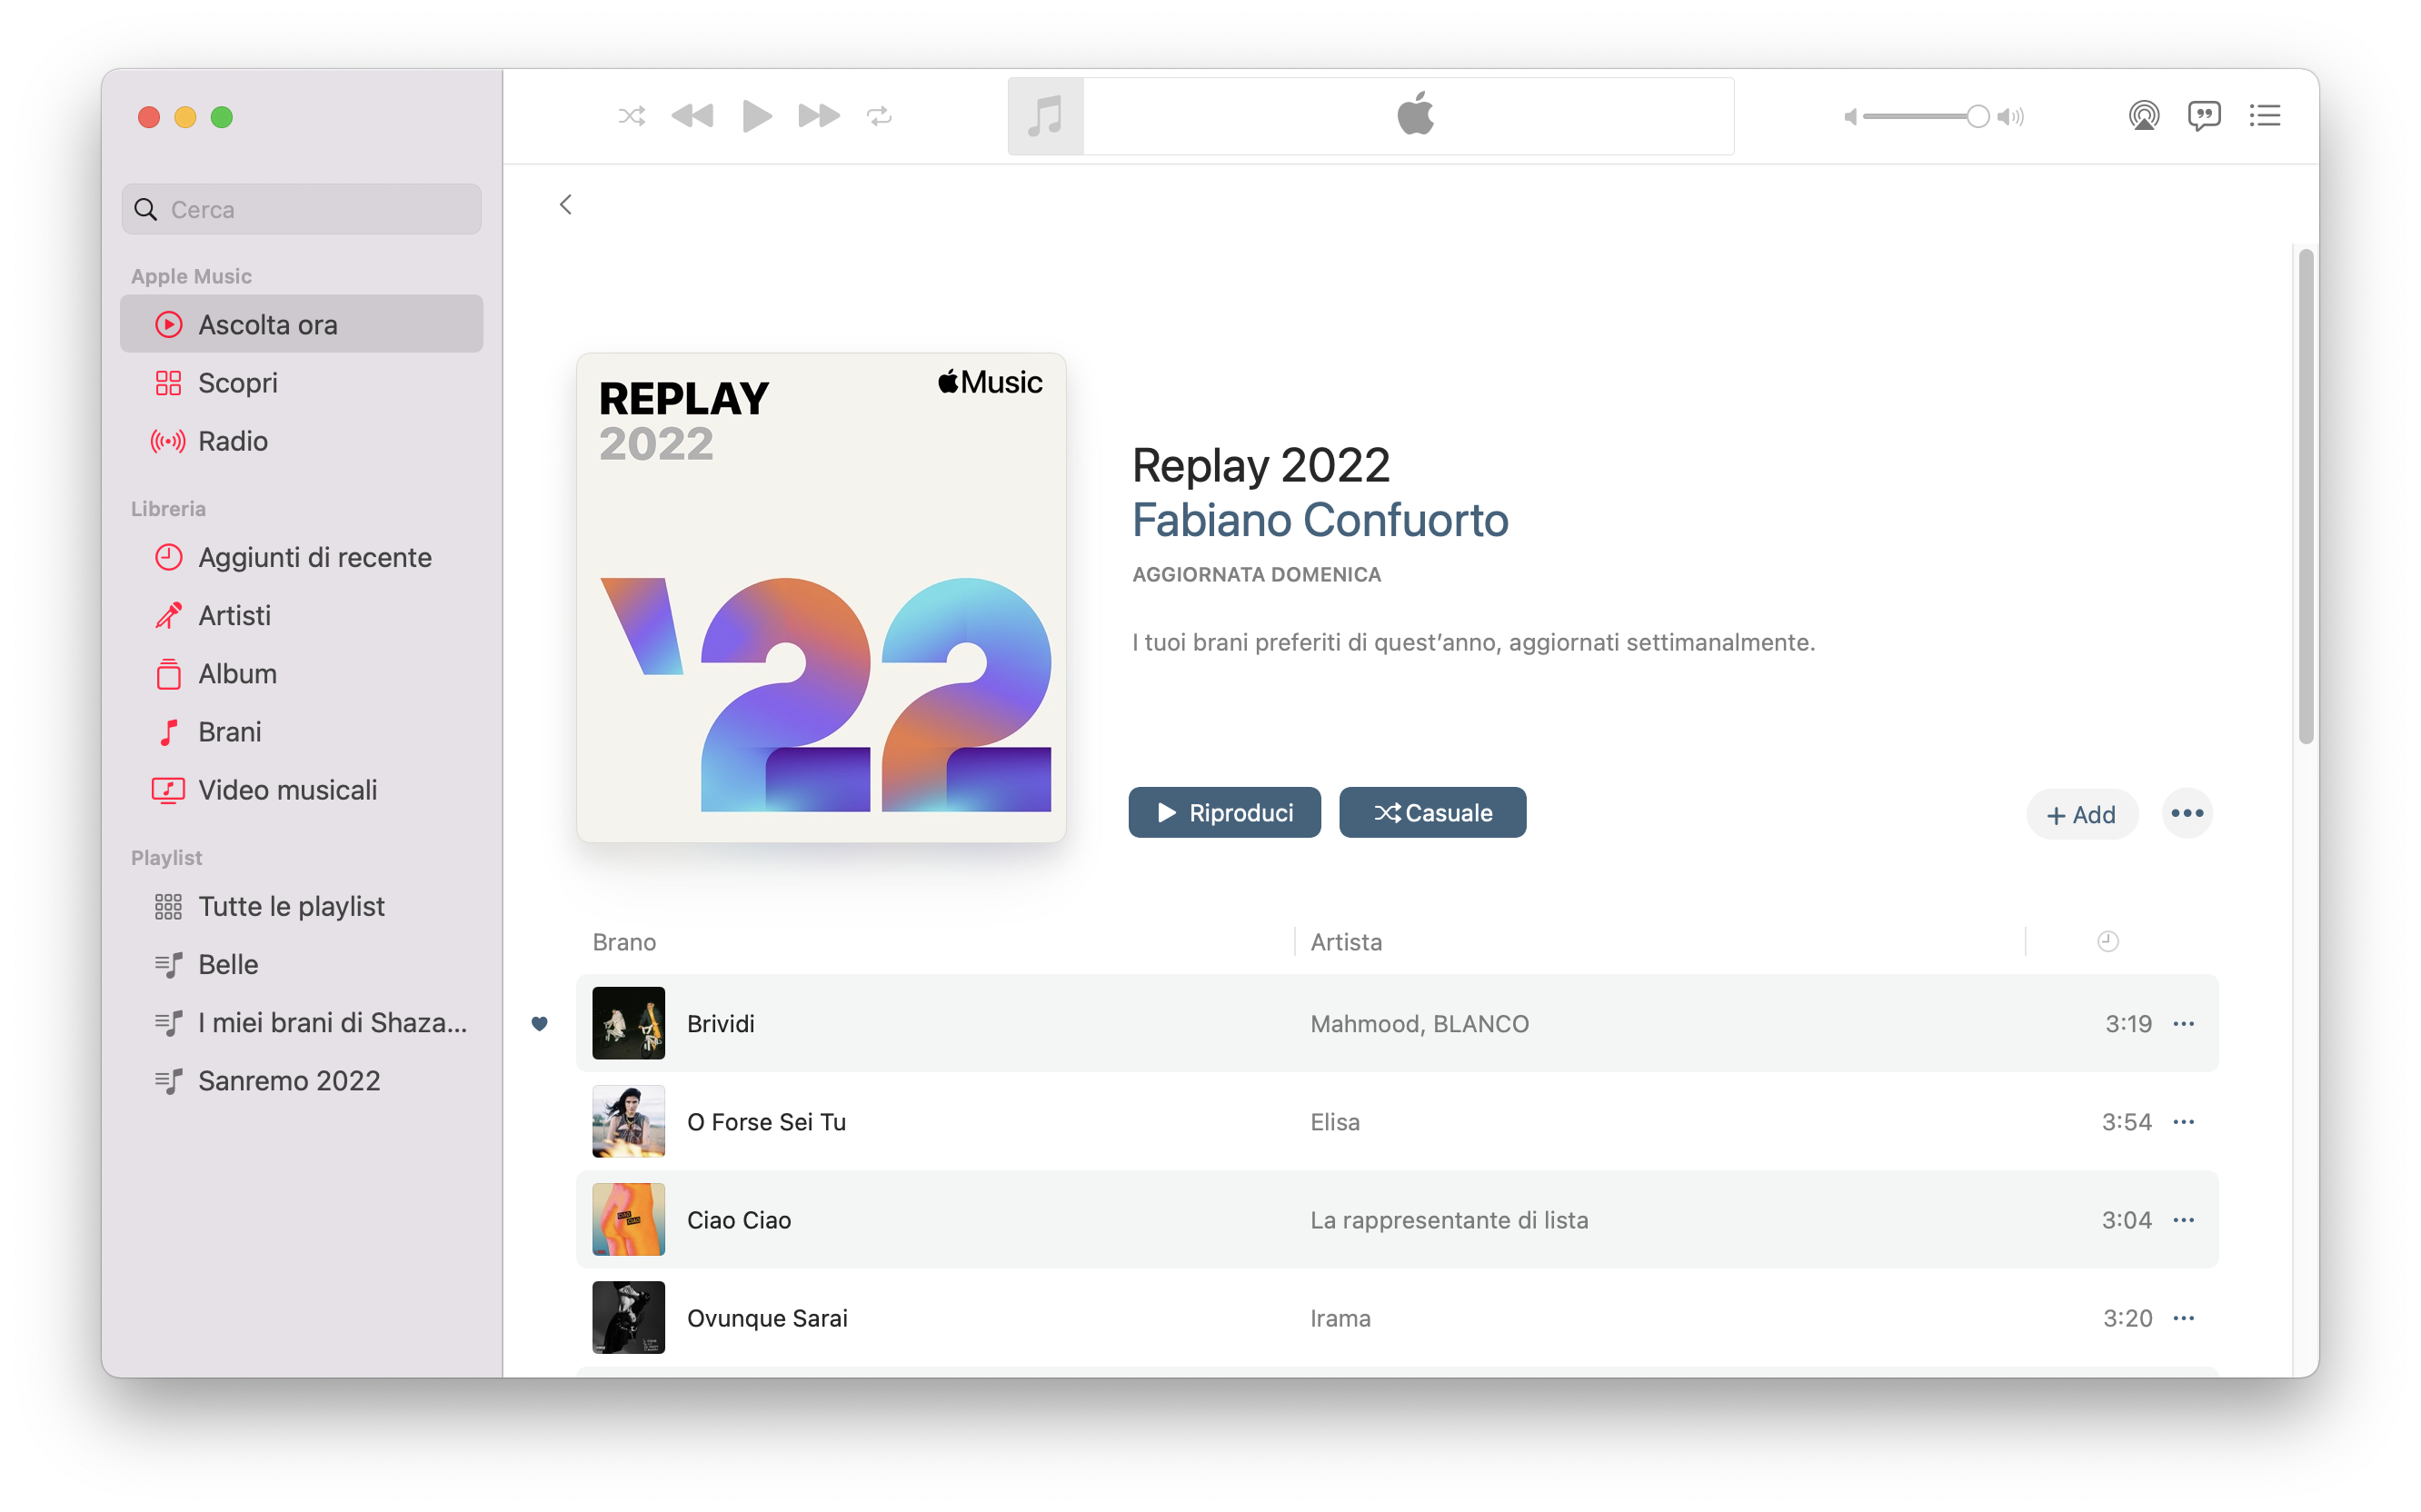Viewport: 2421px width, 1512px height.
Task: Click the Replay 2022 playlist title
Action: [x=1261, y=465]
